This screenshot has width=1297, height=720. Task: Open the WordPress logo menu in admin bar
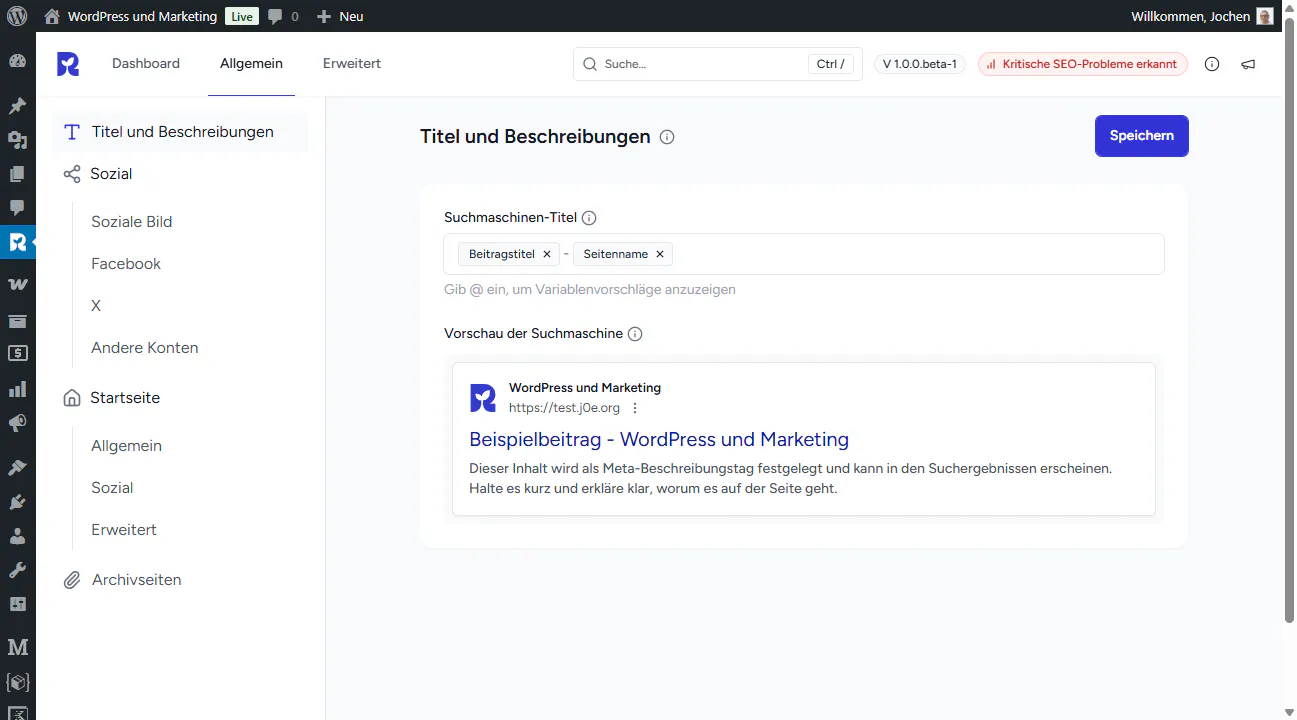click(17, 16)
